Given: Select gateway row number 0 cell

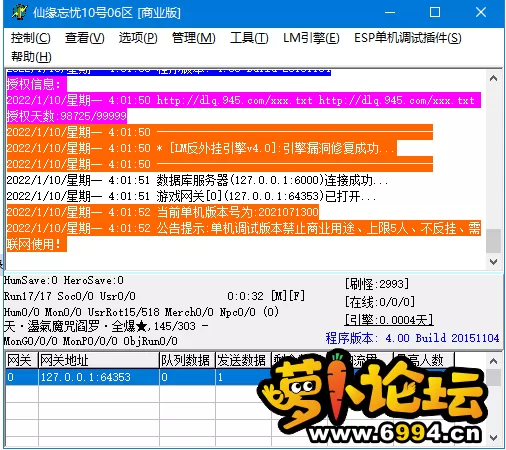Looking at the screenshot, I should click(x=22, y=377).
